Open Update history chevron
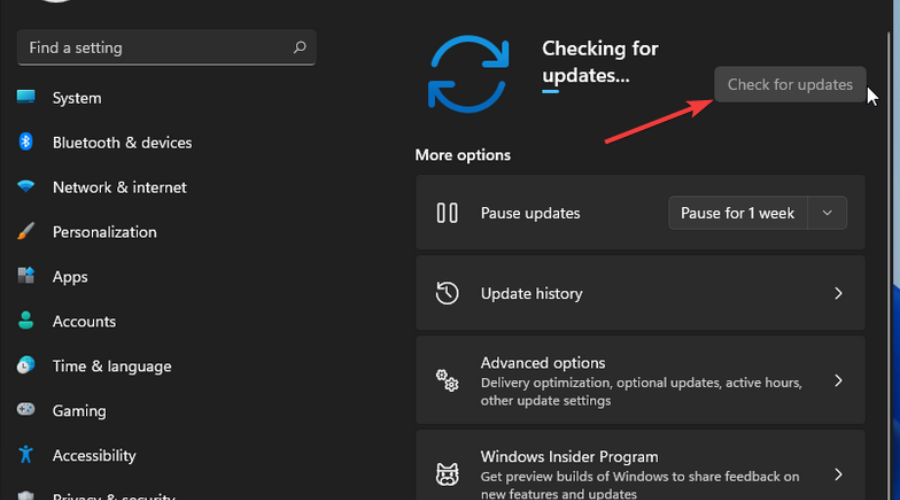 [839, 293]
